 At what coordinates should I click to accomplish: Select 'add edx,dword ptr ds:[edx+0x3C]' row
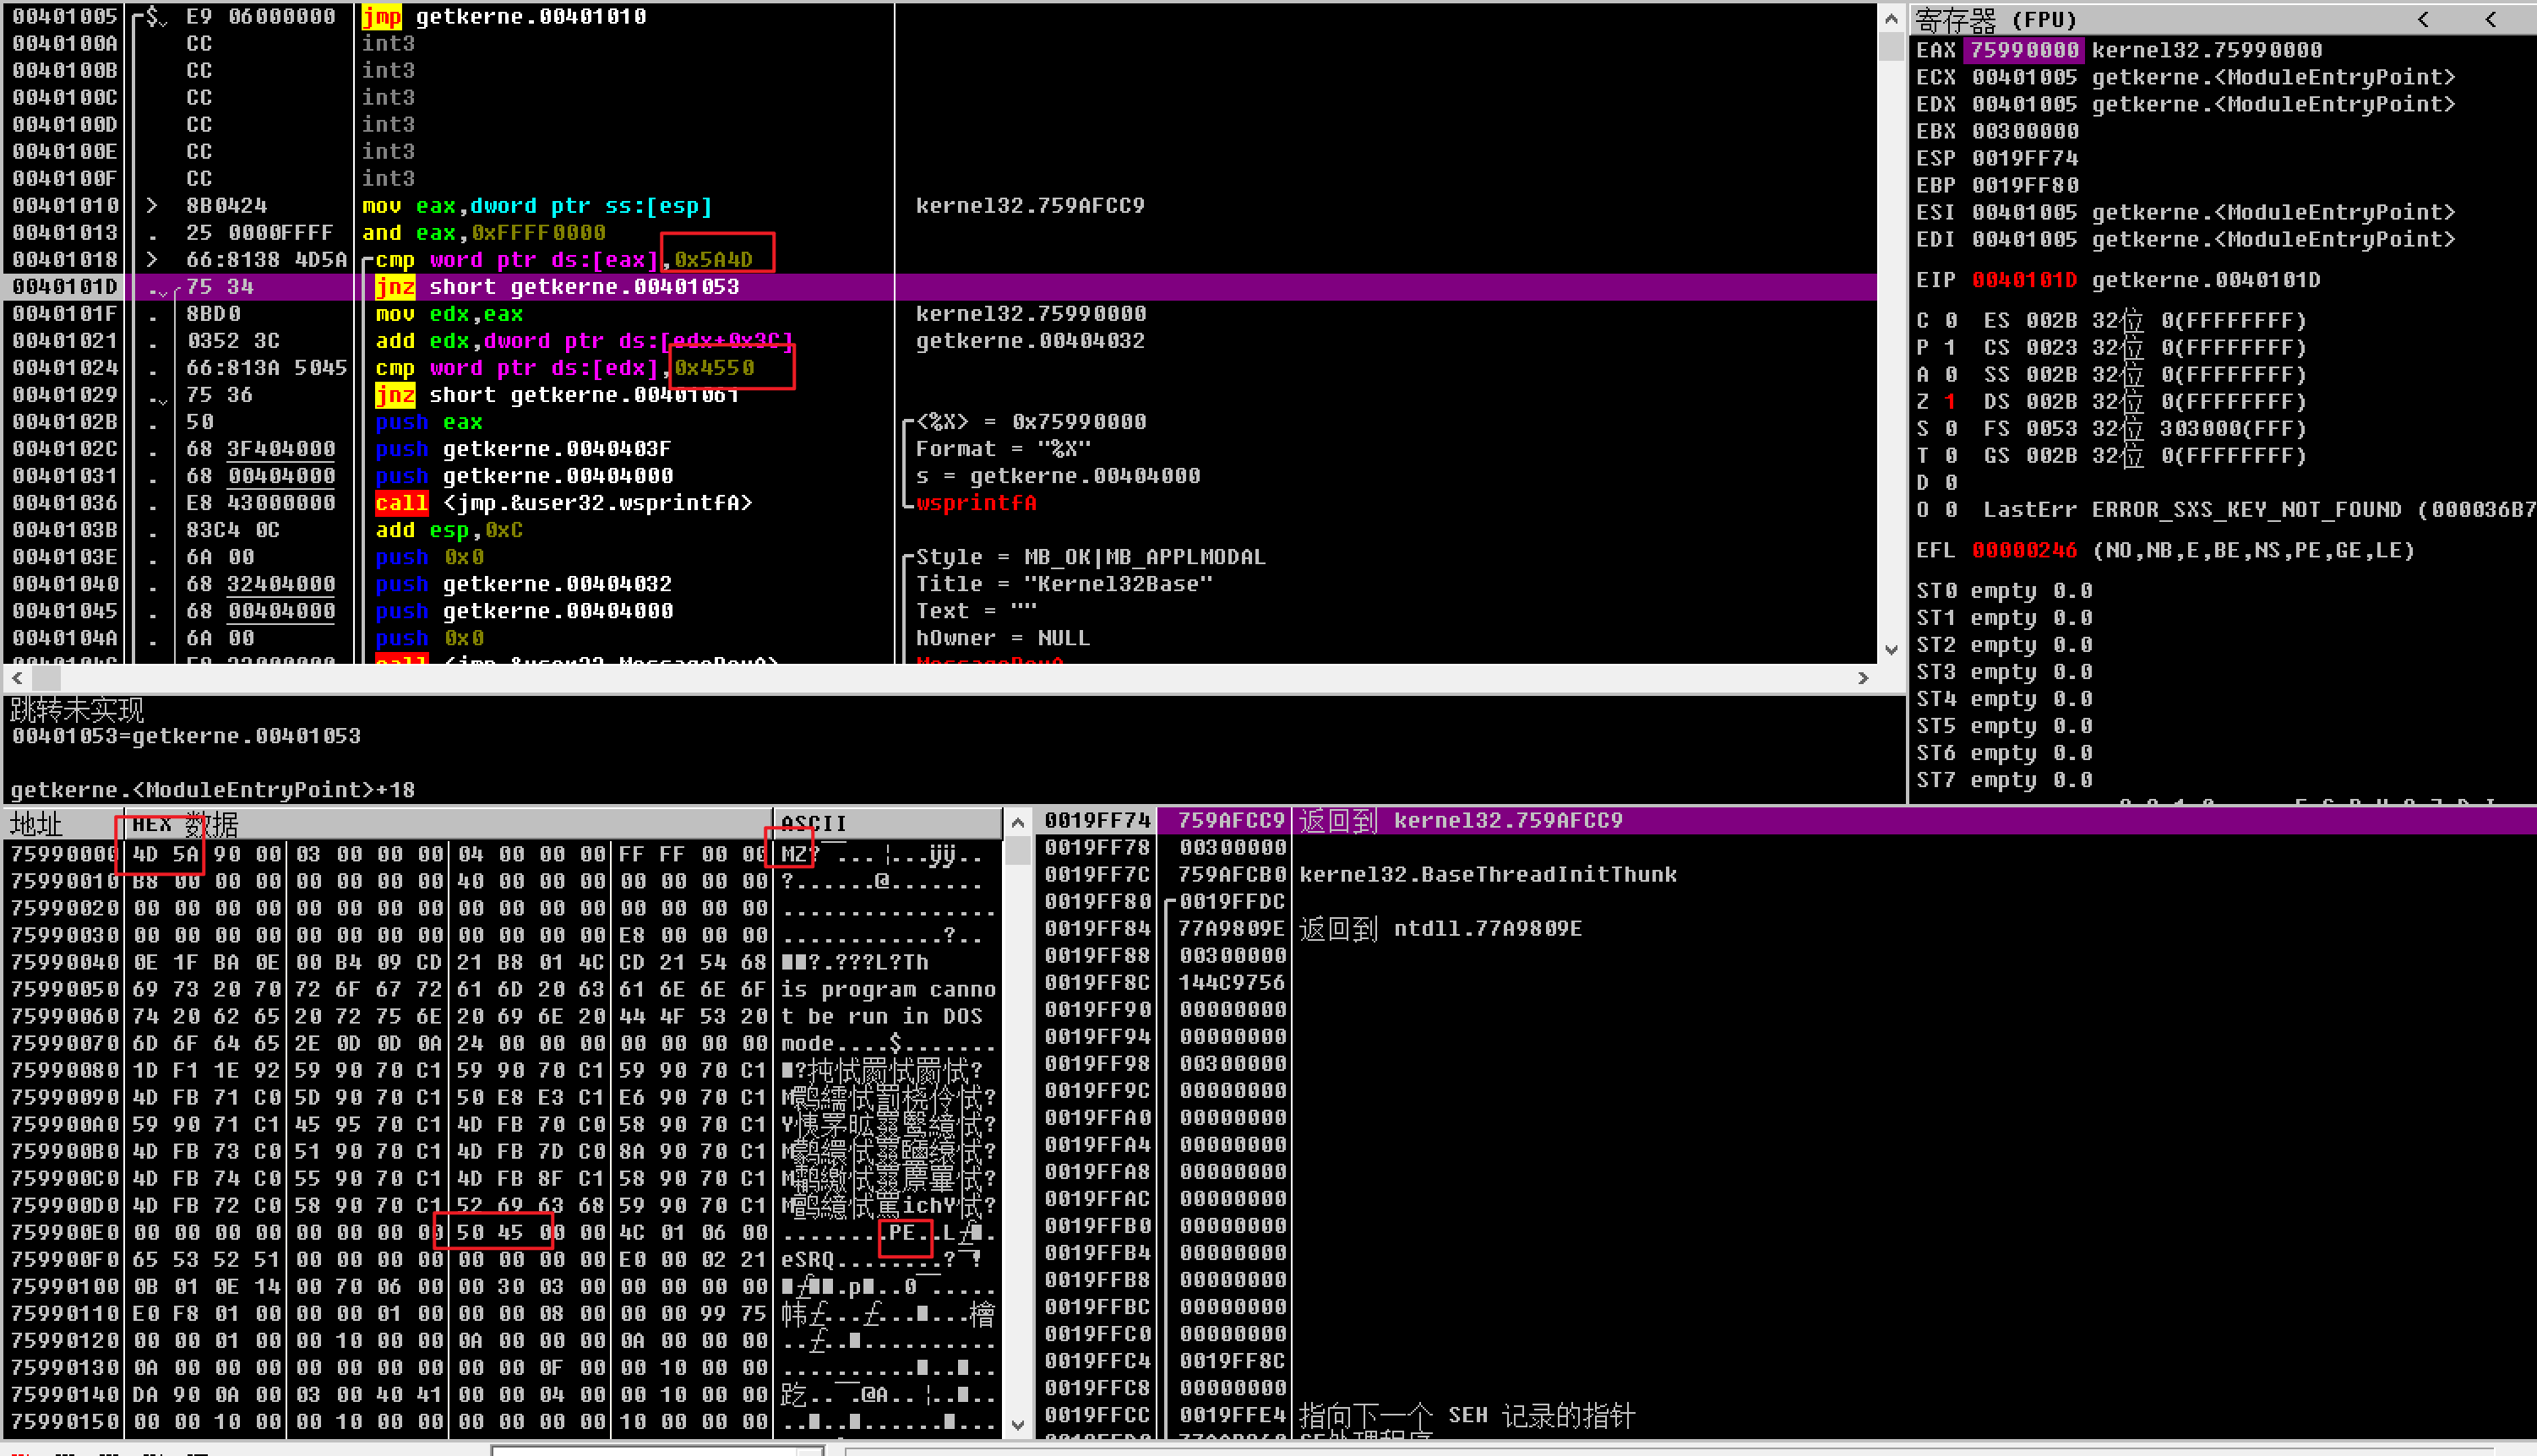(x=940, y=340)
